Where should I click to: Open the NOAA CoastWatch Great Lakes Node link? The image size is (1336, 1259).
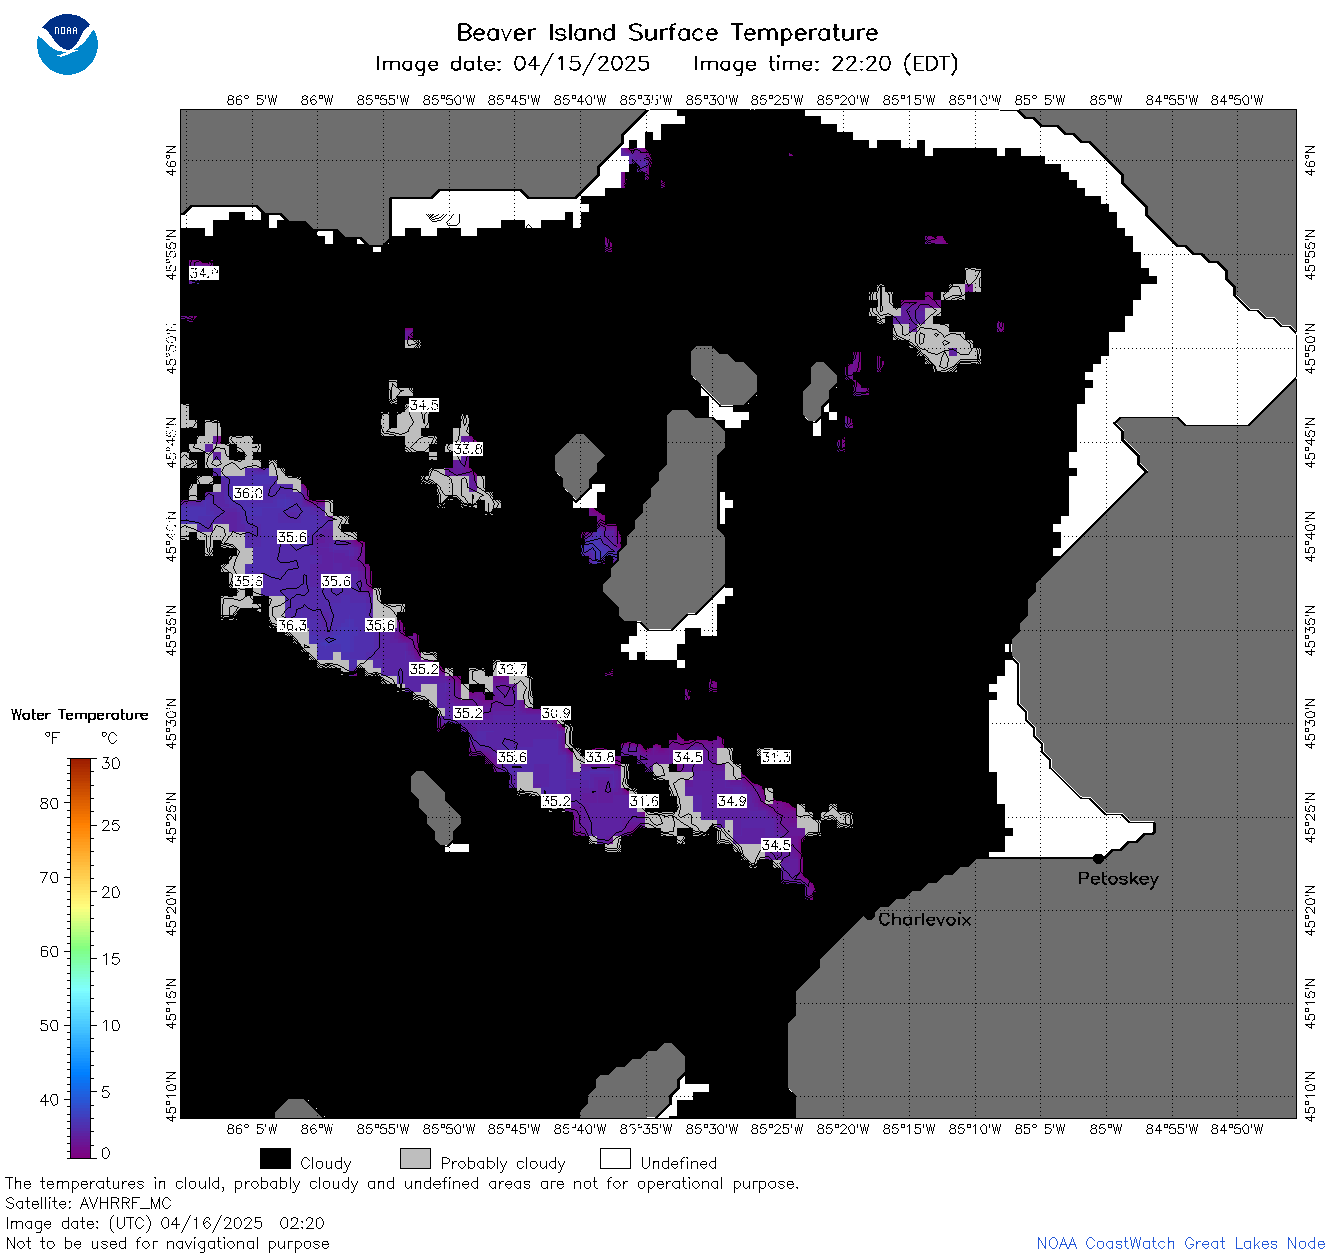pyautogui.click(x=1180, y=1243)
